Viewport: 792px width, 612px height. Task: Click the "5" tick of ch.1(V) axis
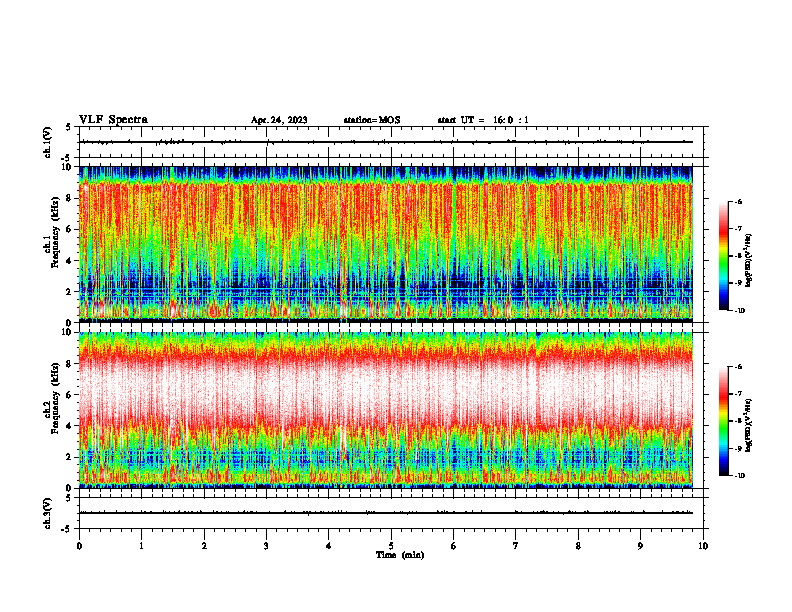pyautogui.click(x=70, y=128)
